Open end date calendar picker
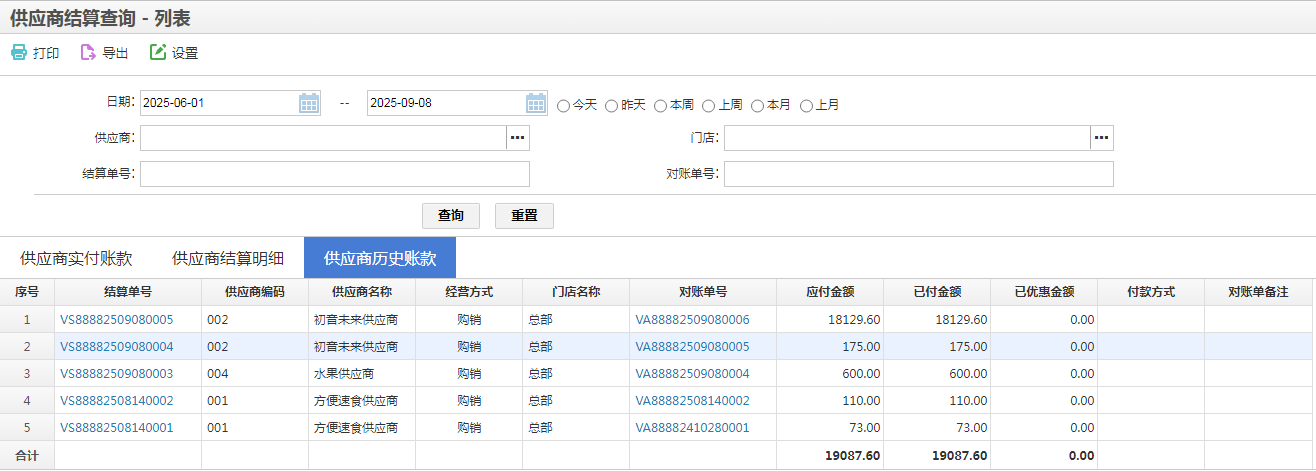 click(x=537, y=103)
